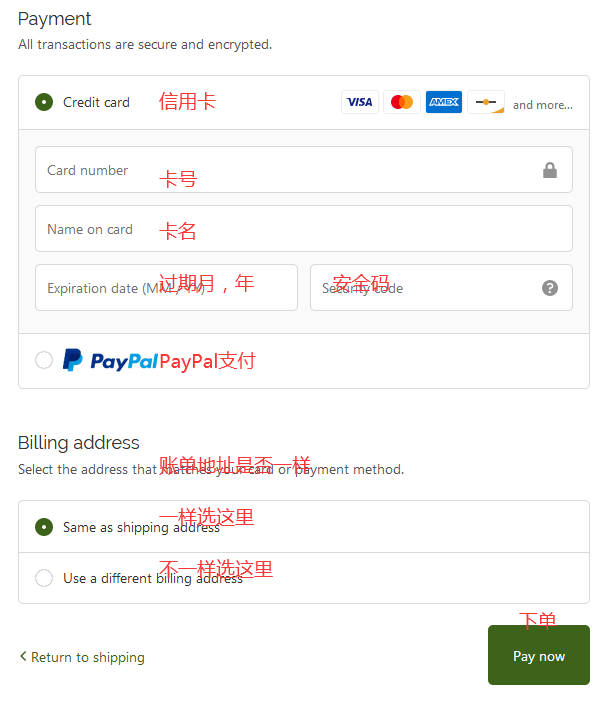Click the American Express logo icon
Viewport: 615px width, 716px height.
444,102
